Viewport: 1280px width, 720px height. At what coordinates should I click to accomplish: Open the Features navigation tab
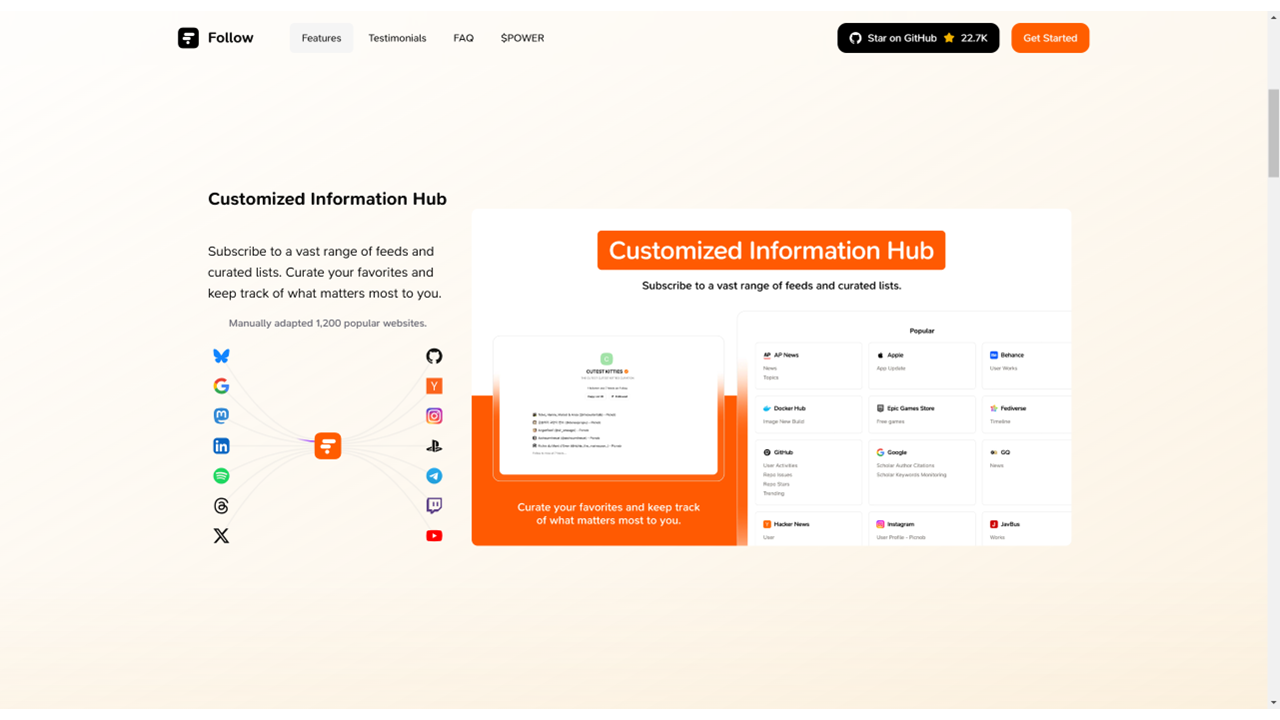(x=321, y=38)
